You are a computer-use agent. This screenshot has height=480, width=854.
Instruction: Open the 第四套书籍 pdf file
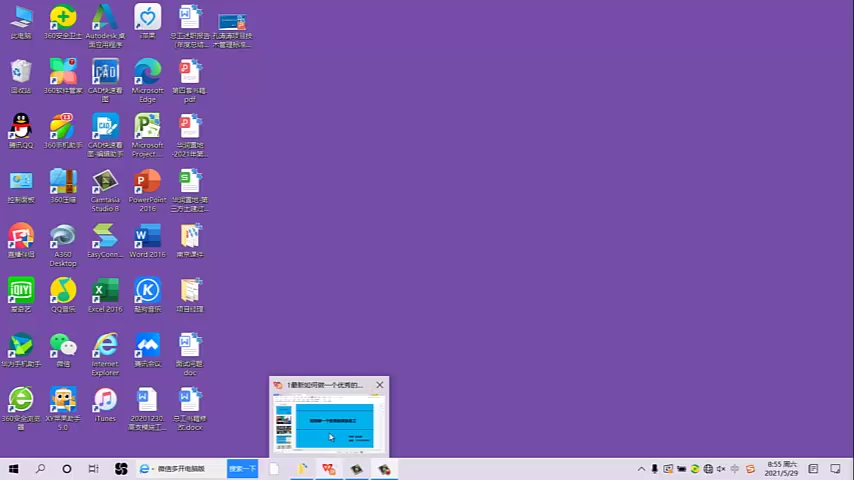tap(190, 81)
